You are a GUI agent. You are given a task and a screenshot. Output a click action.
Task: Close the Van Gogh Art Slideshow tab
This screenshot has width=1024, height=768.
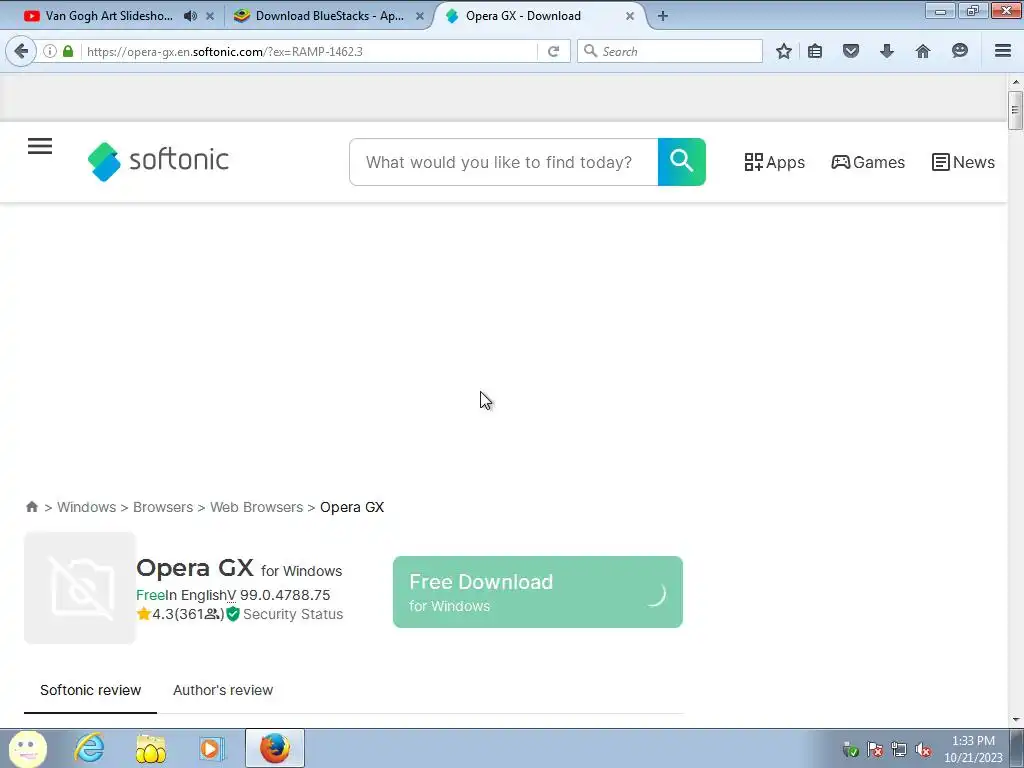[210, 16]
